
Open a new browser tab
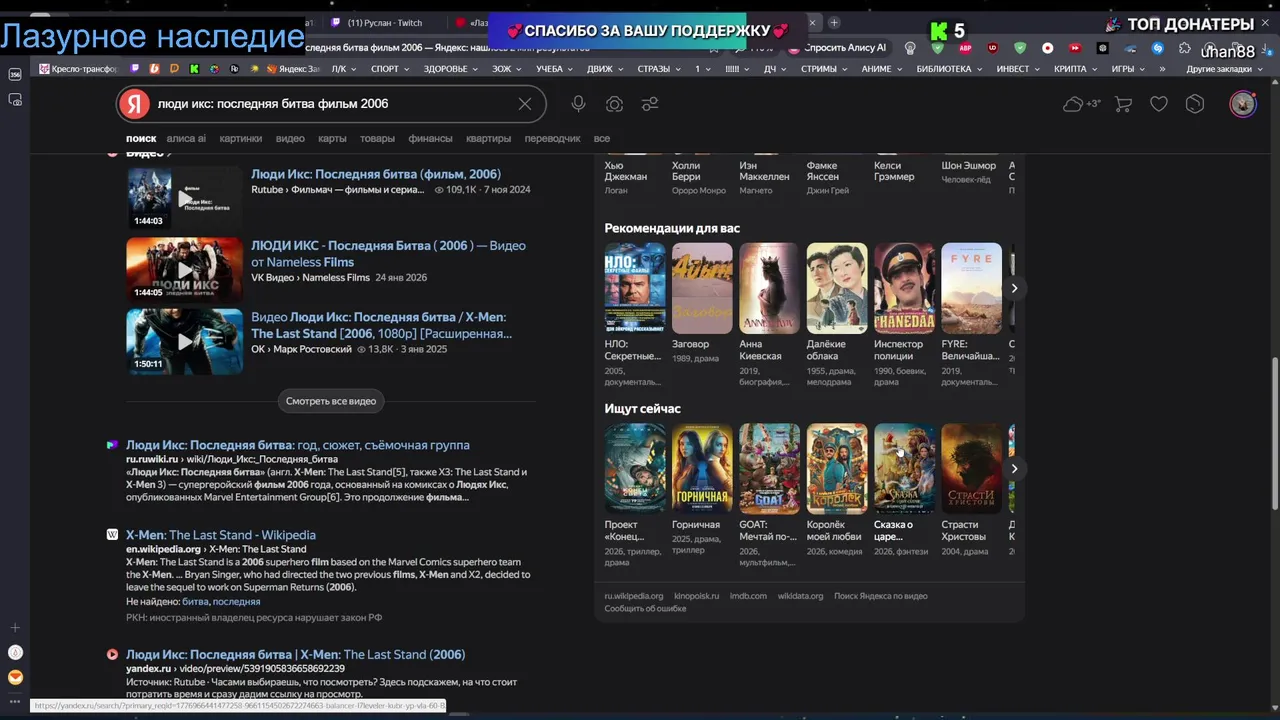[834, 22]
